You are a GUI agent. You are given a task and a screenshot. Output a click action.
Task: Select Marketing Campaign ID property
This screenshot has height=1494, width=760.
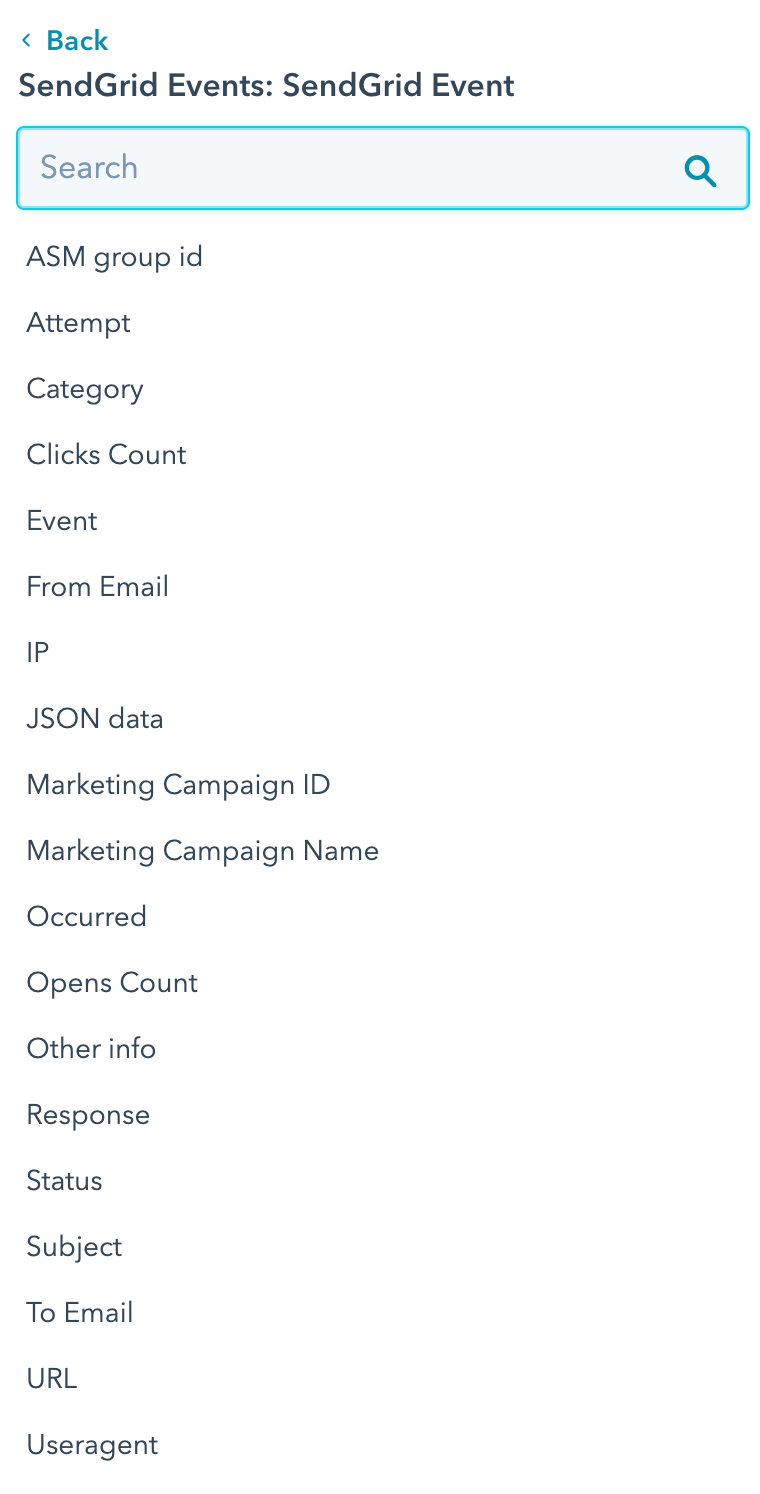coord(178,785)
